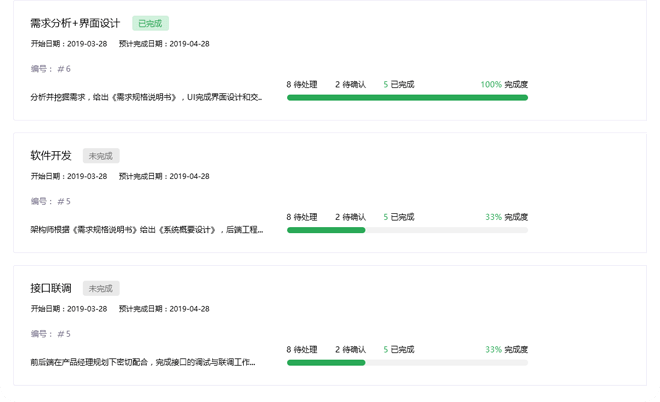Click the description starting with 架构师根据
This screenshot has height=402, width=660.
[x=146, y=229]
